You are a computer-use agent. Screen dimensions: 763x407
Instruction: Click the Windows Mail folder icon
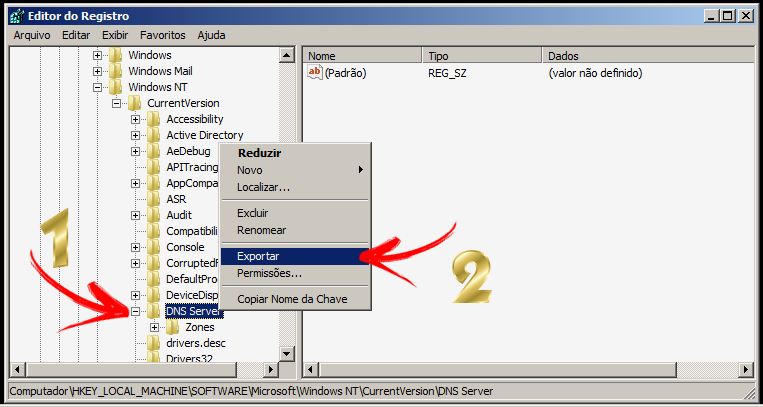coord(115,71)
